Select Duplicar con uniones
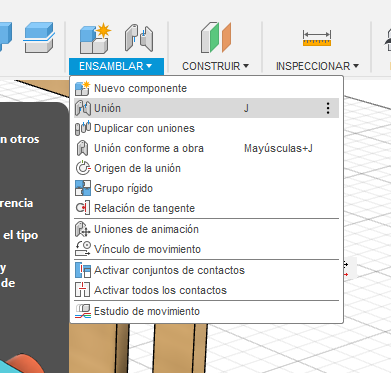 [x=206, y=128]
